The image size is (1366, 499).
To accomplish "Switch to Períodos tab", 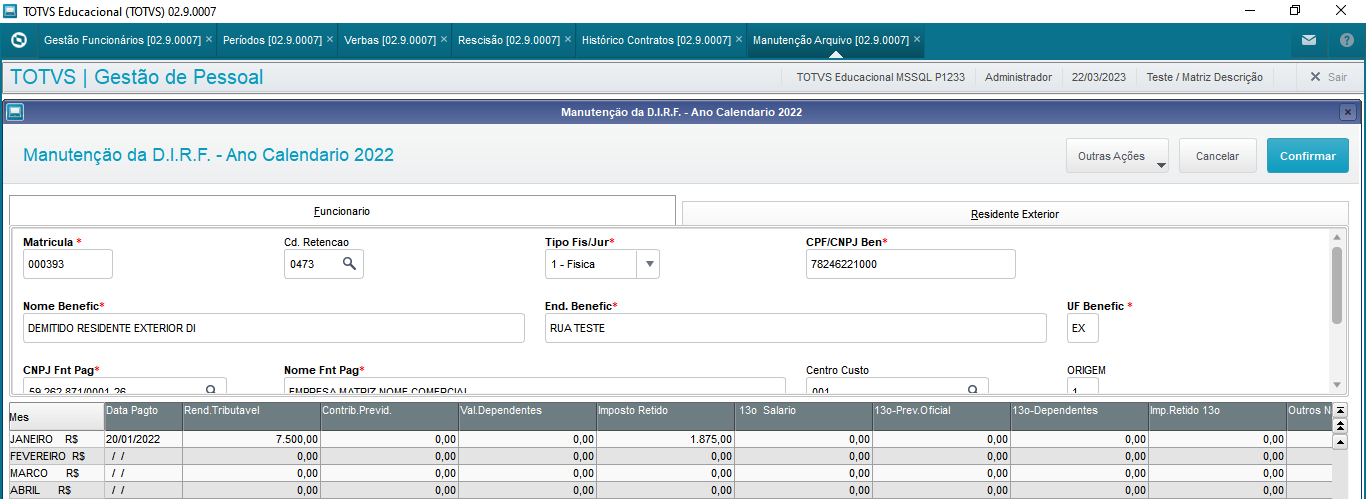I will (272, 40).
